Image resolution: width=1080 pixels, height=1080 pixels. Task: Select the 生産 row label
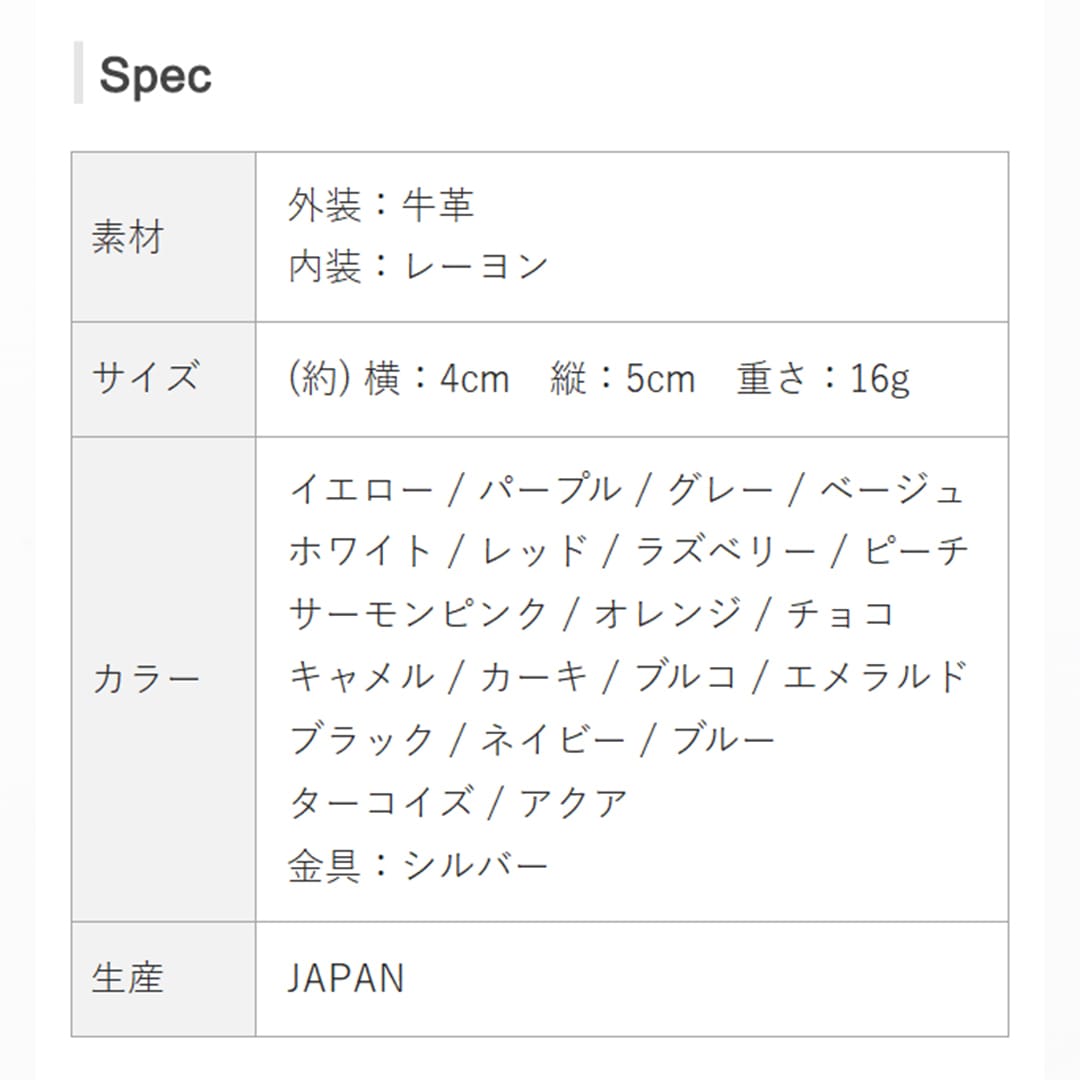pos(127,978)
